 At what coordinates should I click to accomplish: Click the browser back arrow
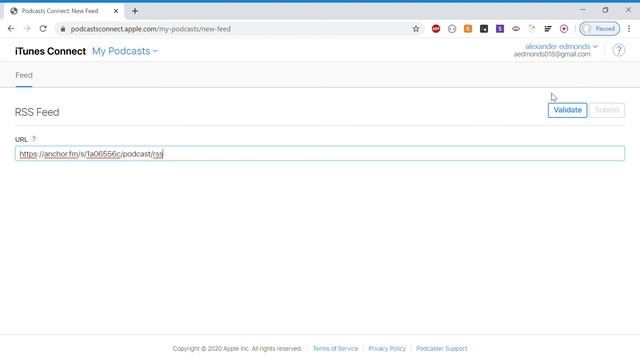point(11,29)
